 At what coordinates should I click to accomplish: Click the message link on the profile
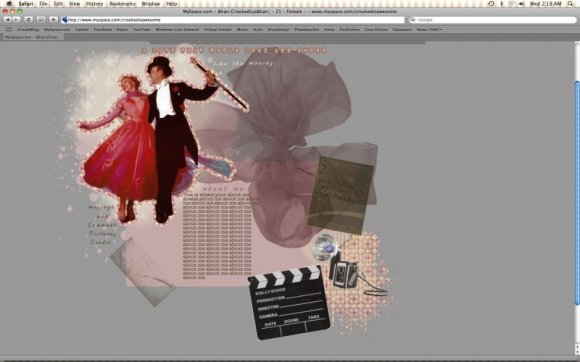(102, 207)
